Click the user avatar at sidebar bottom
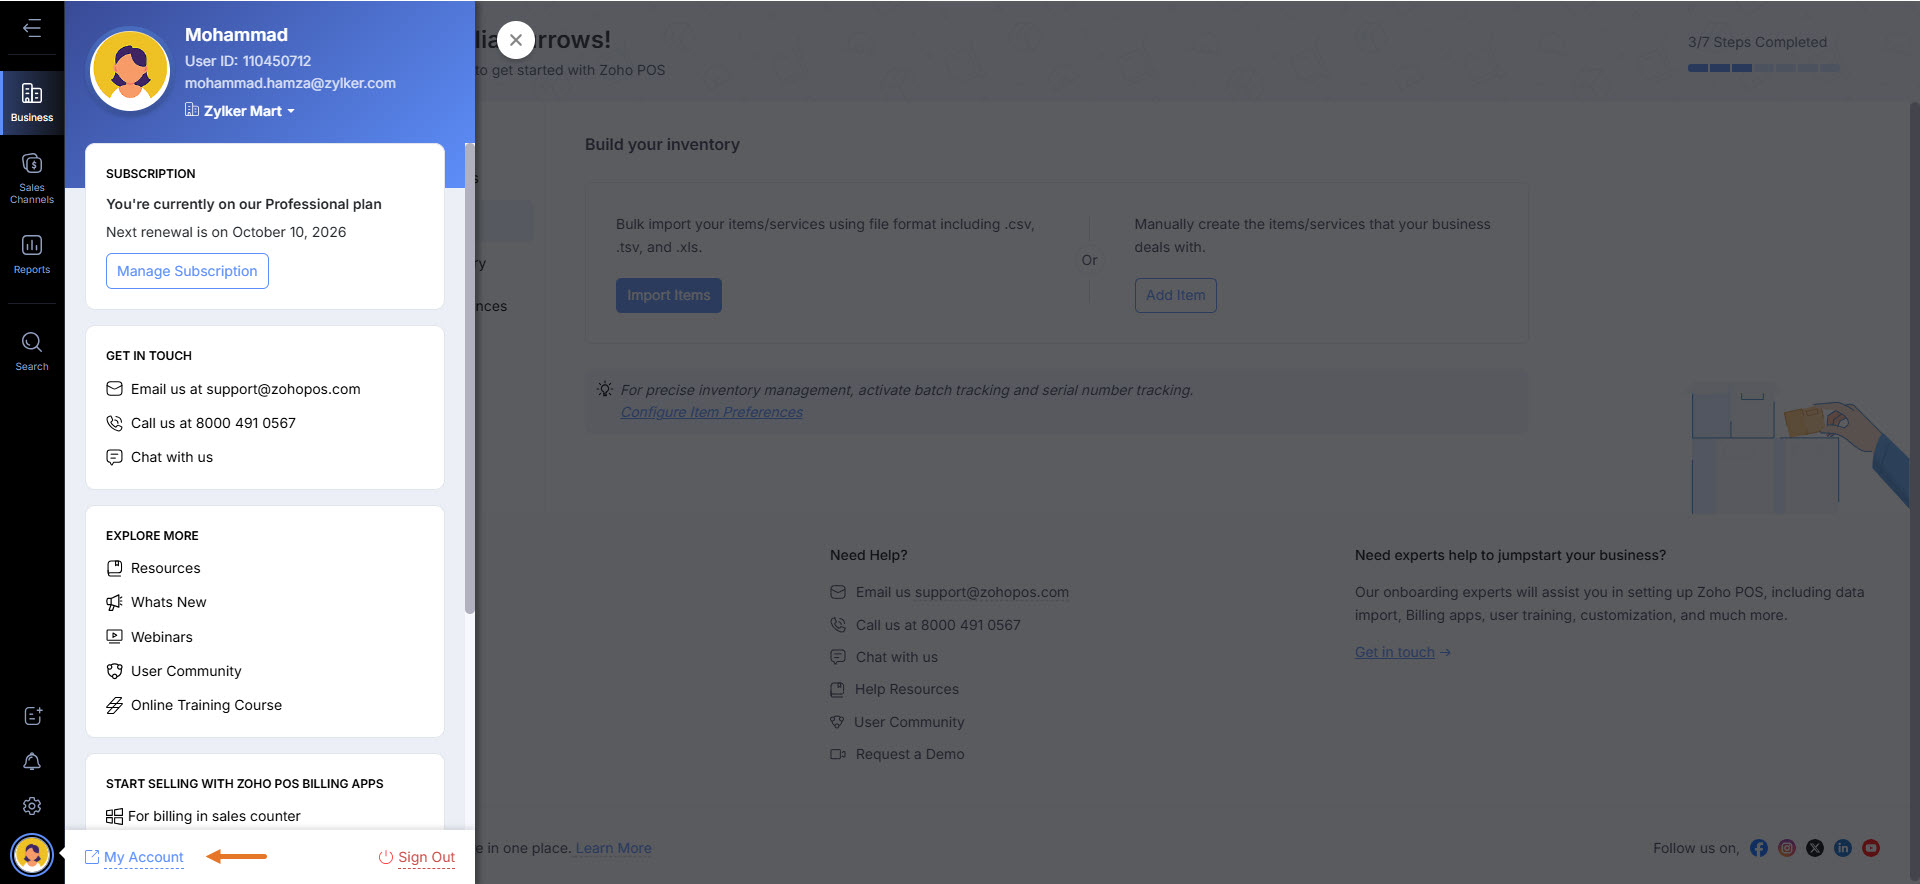The width and height of the screenshot is (1920, 884). (x=32, y=855)
